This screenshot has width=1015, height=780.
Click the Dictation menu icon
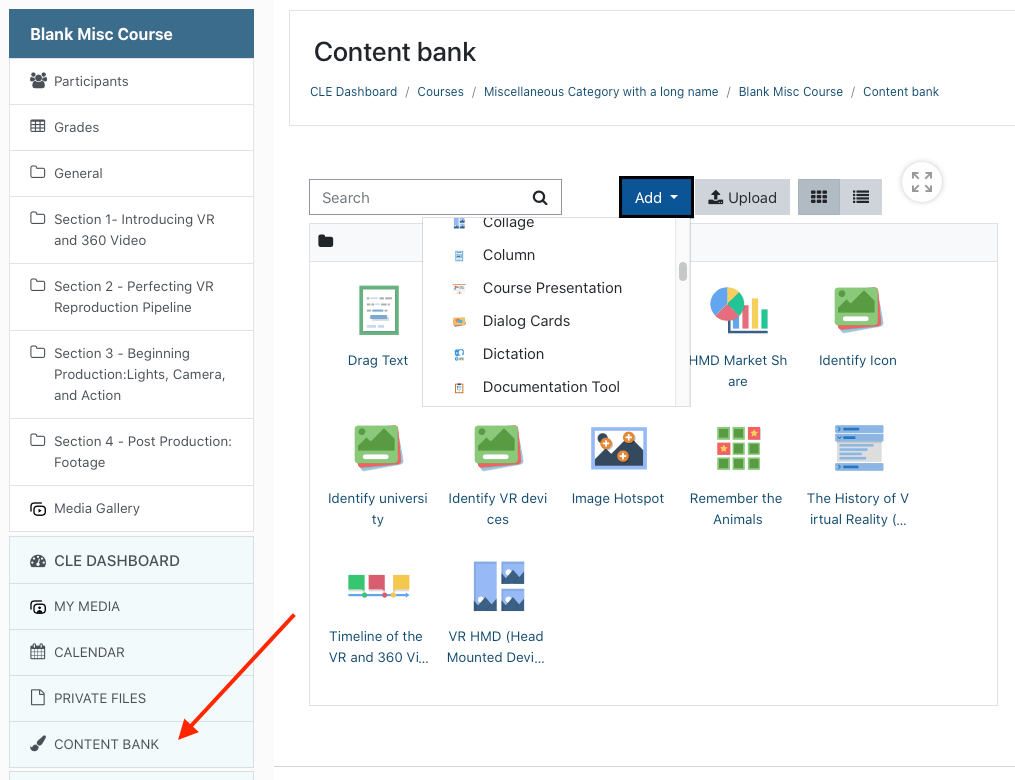click(x=459, y=355)
